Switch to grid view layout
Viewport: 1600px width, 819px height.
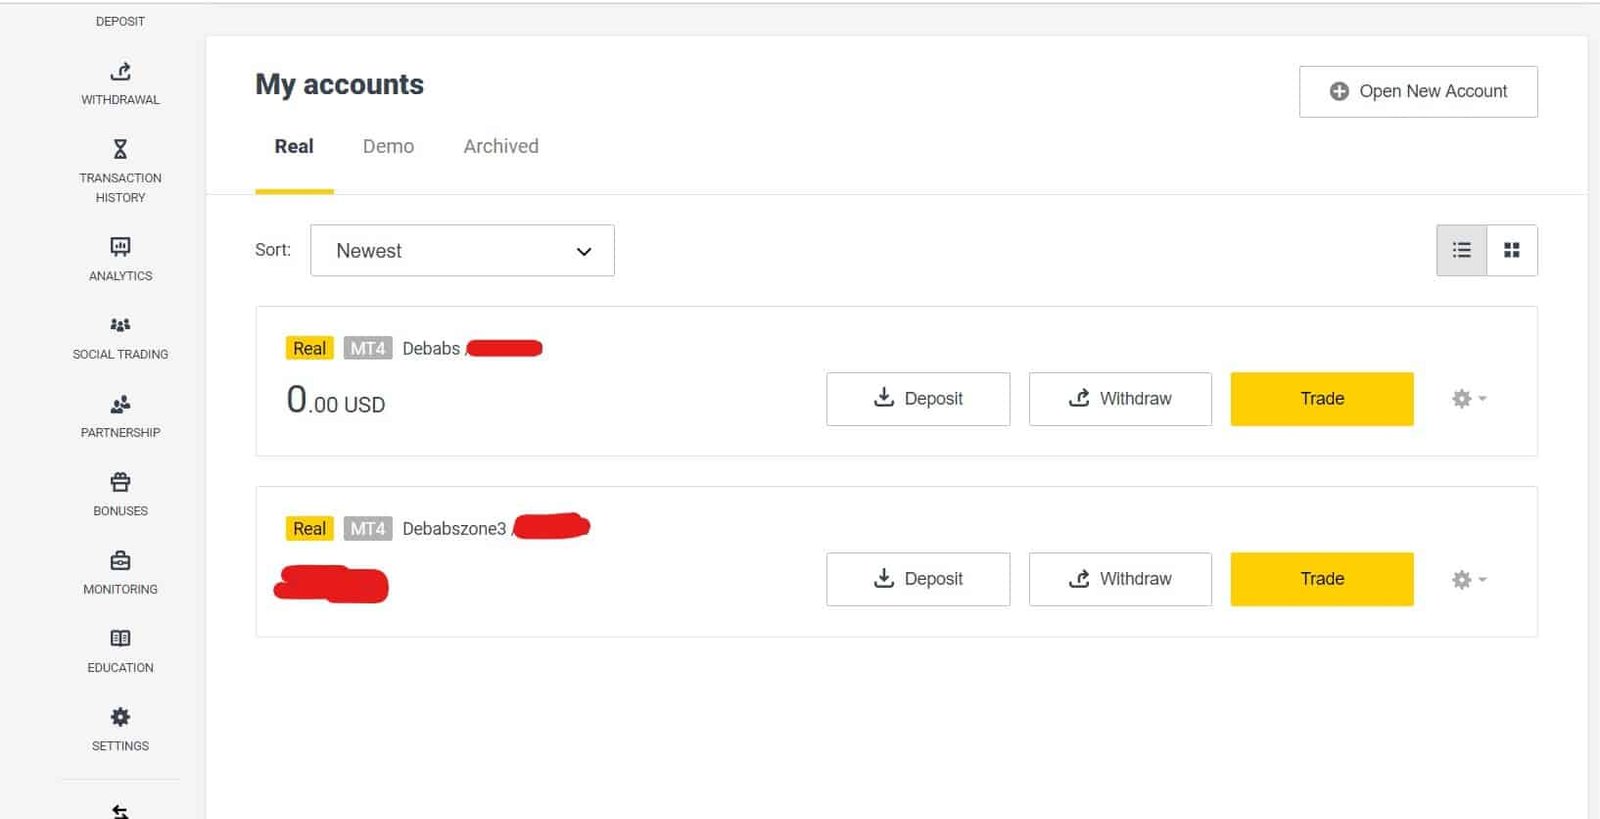1512,250
